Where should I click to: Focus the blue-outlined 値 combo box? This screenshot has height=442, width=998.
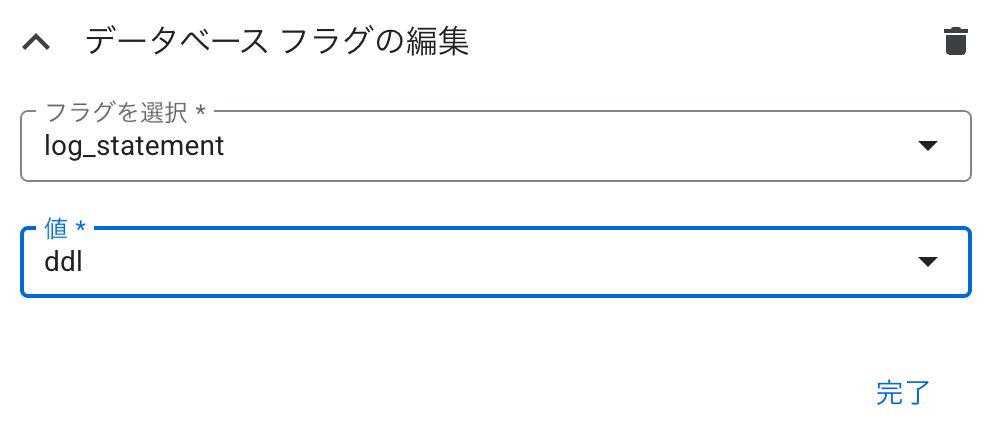pos(496,262)
